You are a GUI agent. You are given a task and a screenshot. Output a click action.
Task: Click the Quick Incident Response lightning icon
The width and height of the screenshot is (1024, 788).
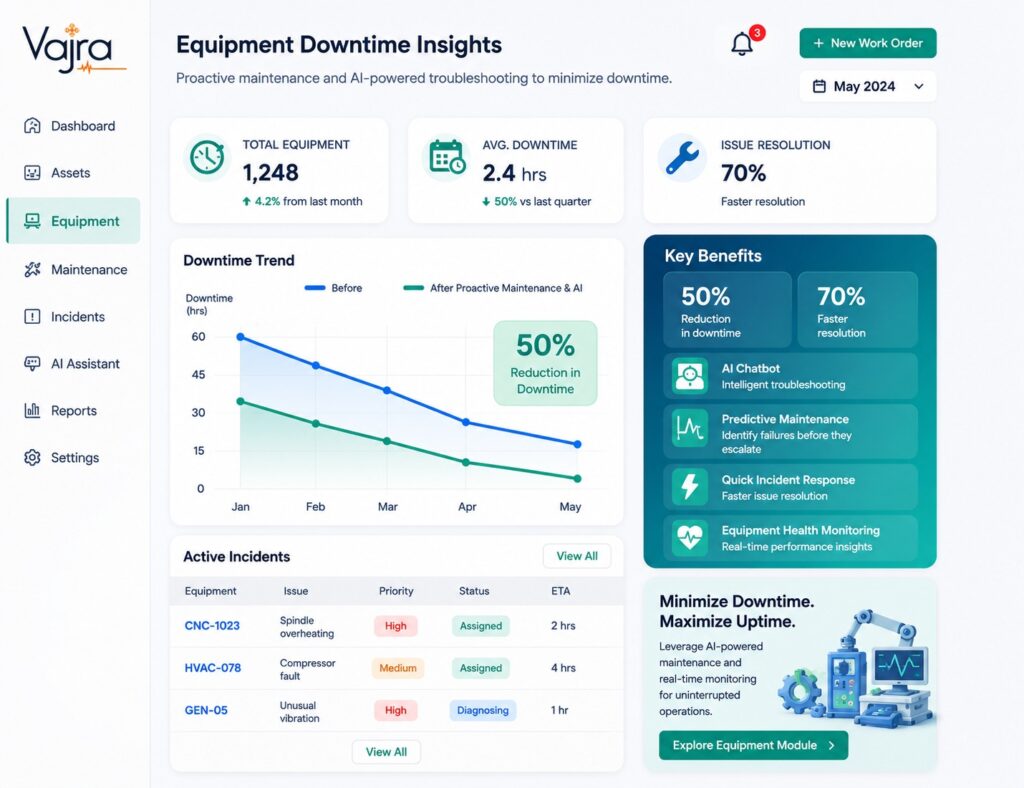[690, 486]
